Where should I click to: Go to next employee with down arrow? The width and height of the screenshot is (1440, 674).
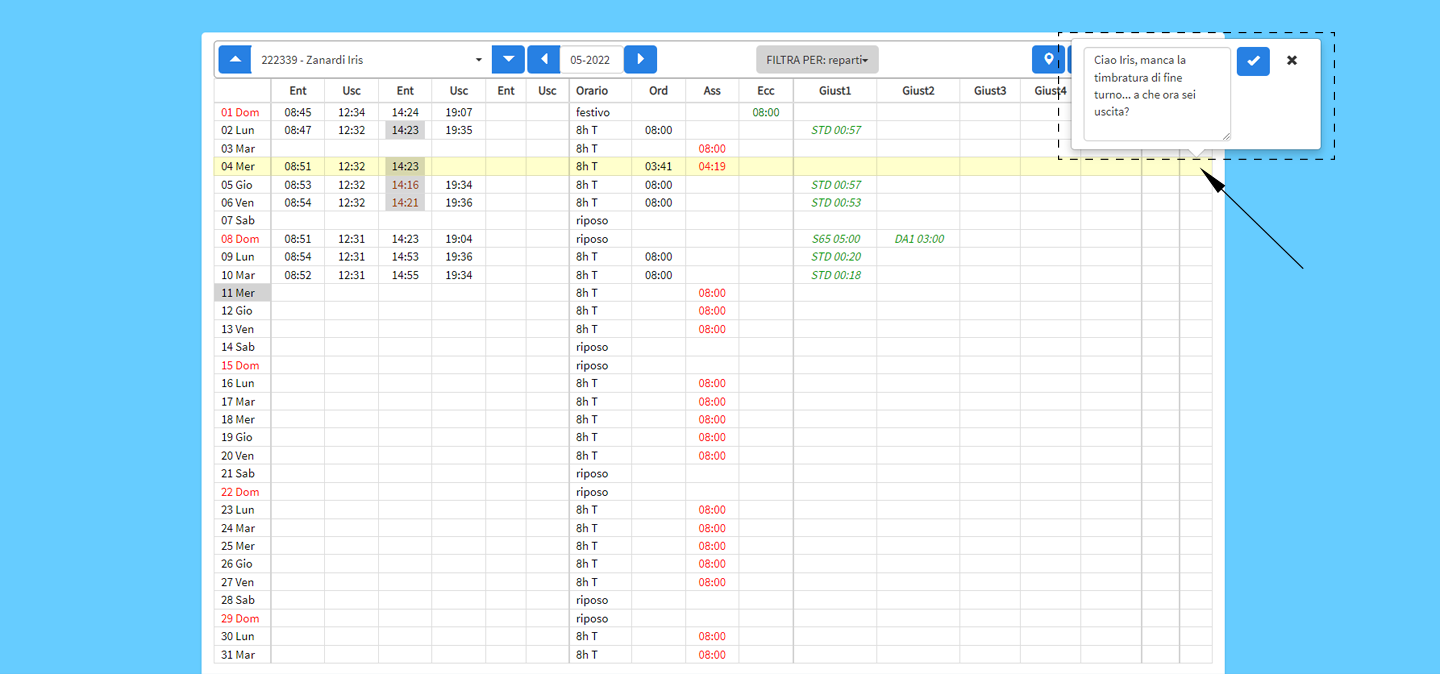click(x=508, y=59)
